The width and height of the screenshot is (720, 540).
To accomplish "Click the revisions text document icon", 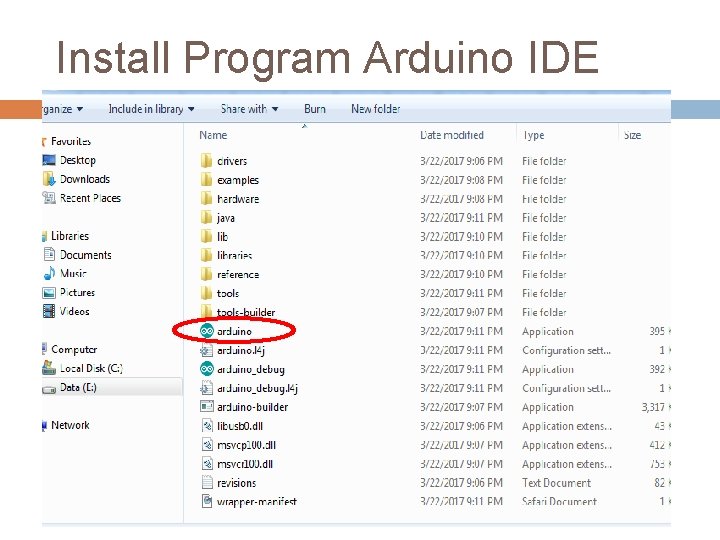I will click(x=207, y=483).
